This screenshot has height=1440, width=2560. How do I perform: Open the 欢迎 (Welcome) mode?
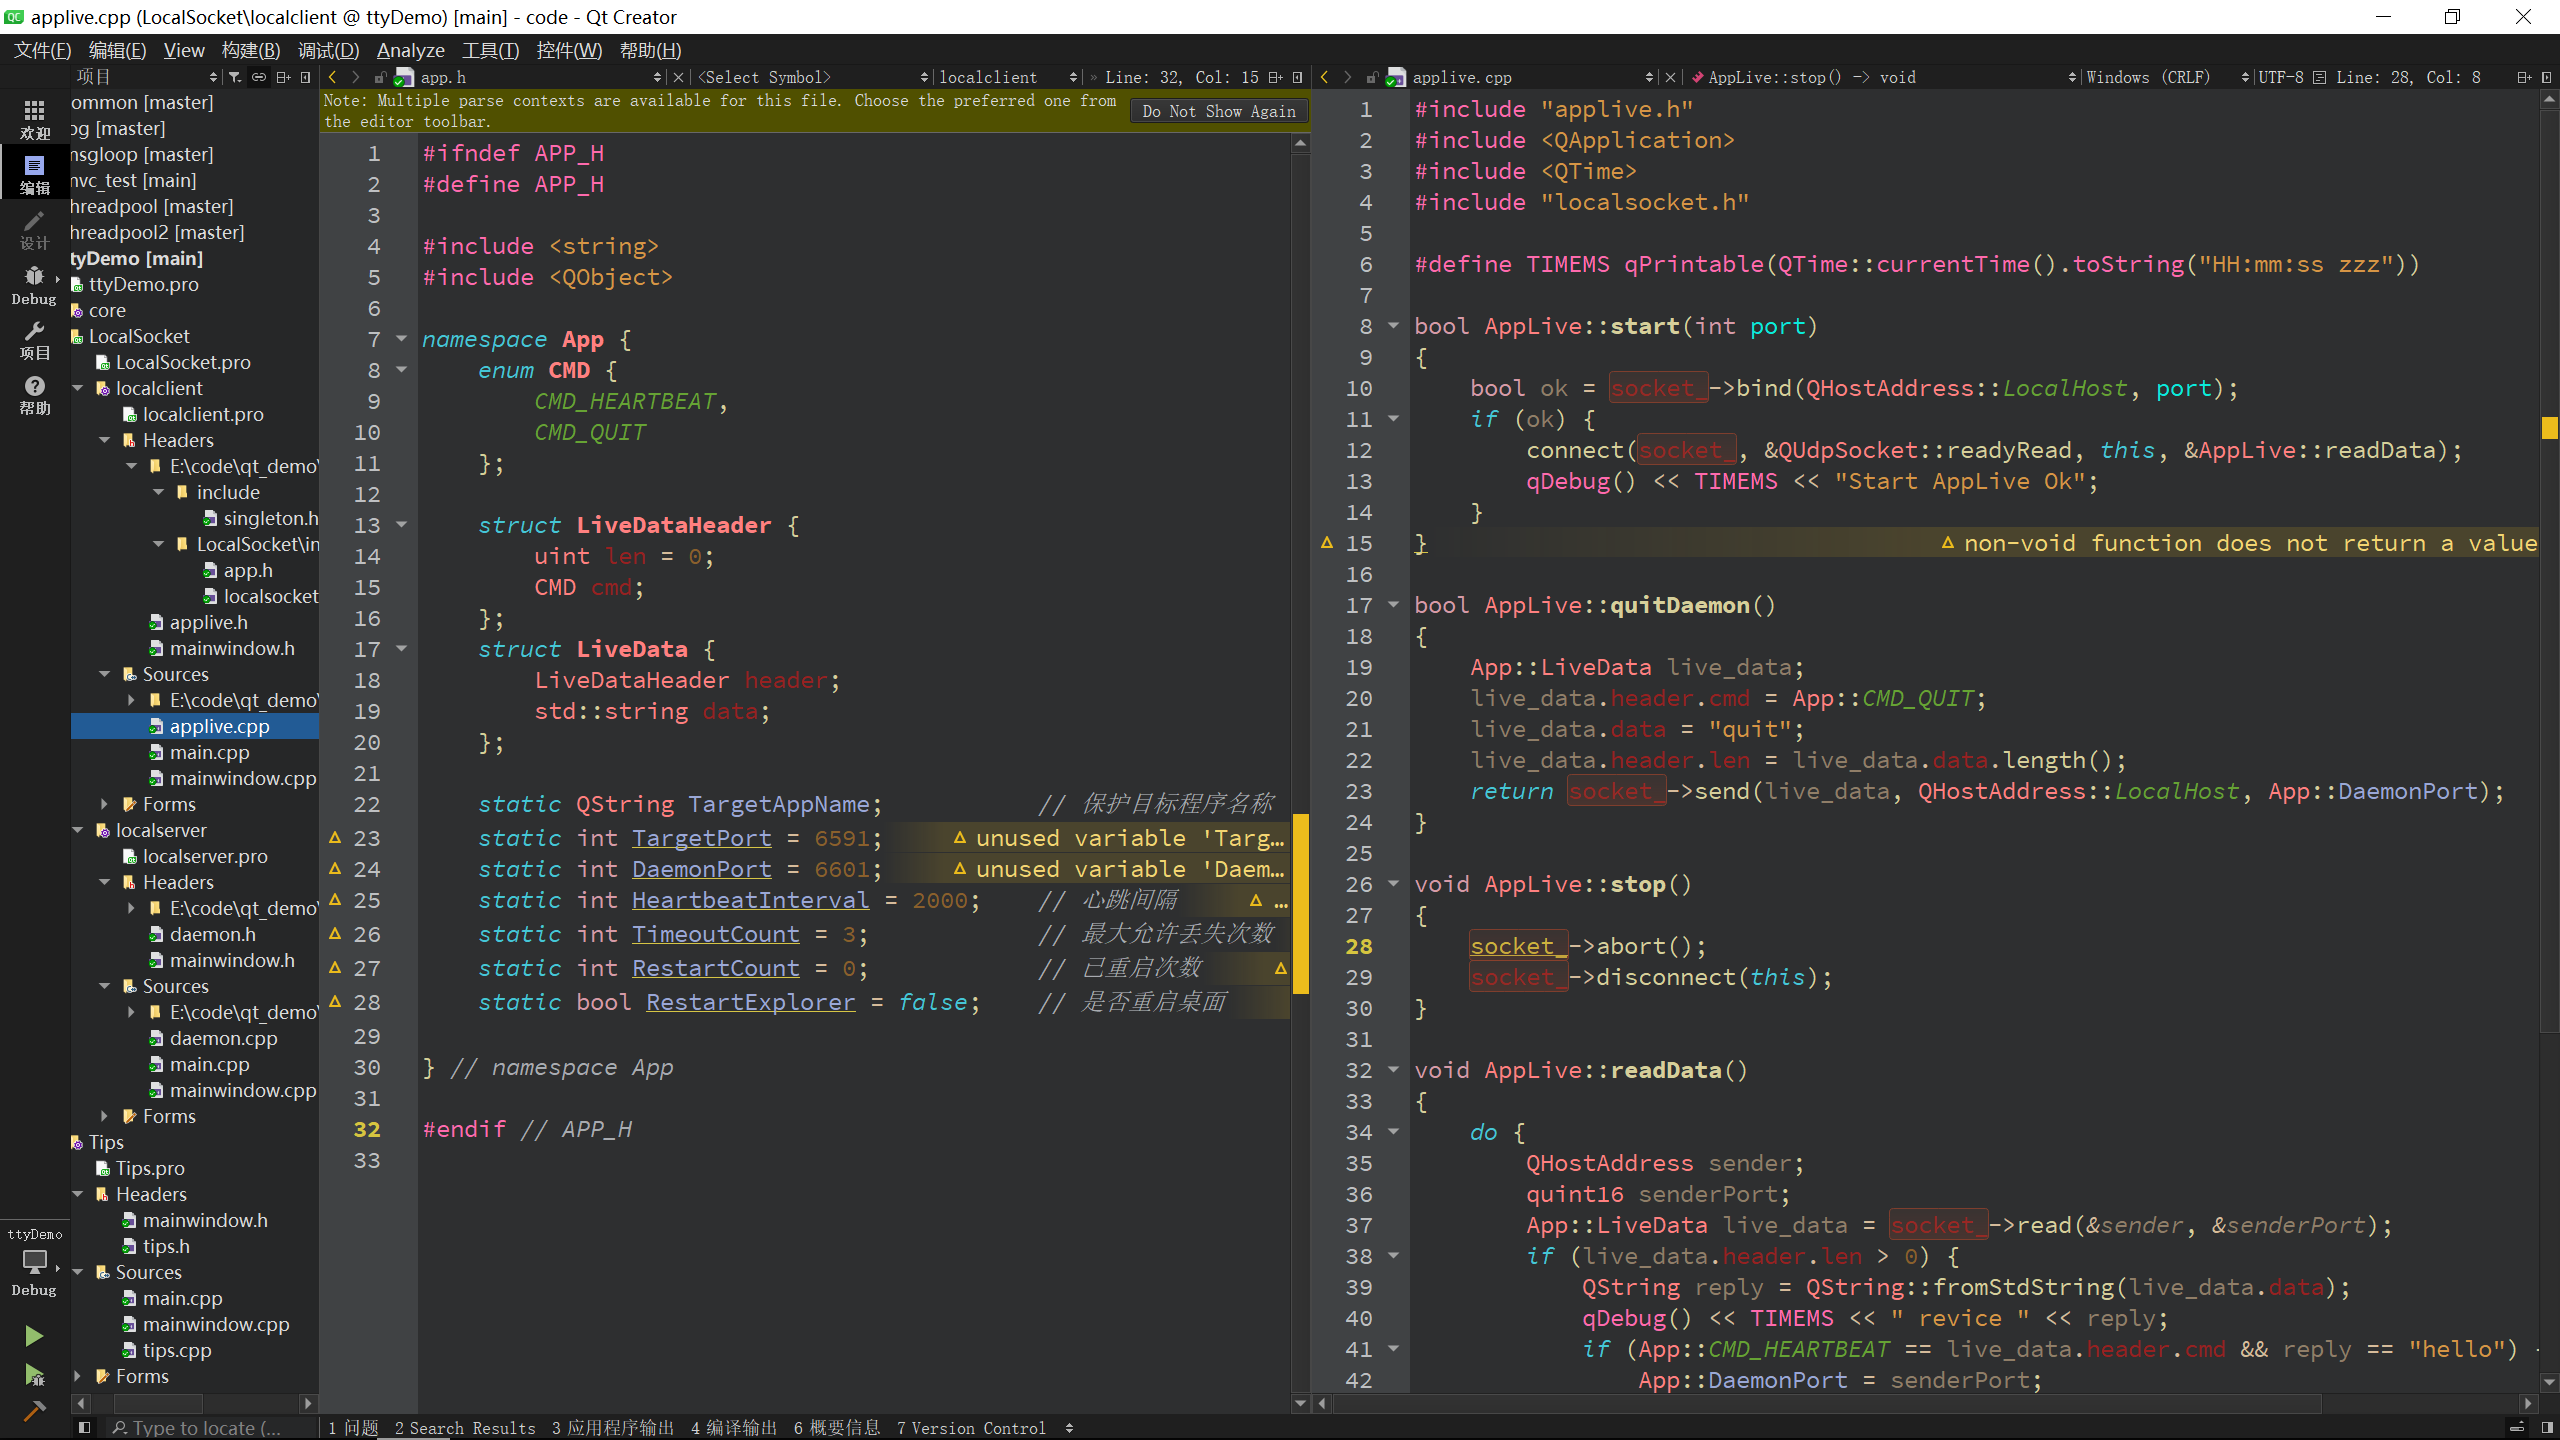tap(34, 119)
